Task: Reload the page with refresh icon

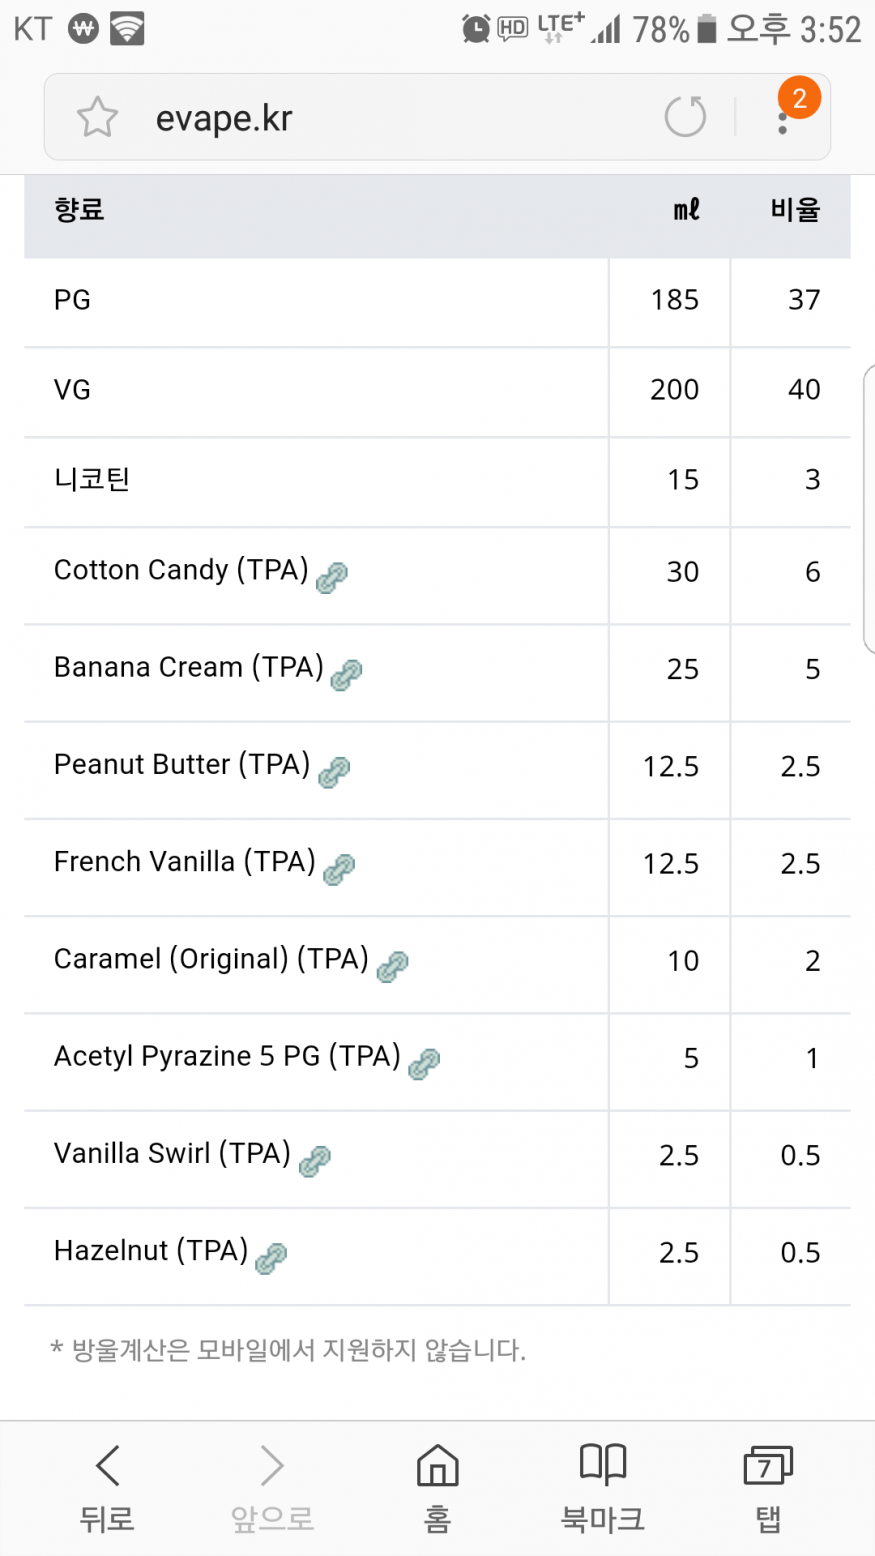Action: pos(685,117)
